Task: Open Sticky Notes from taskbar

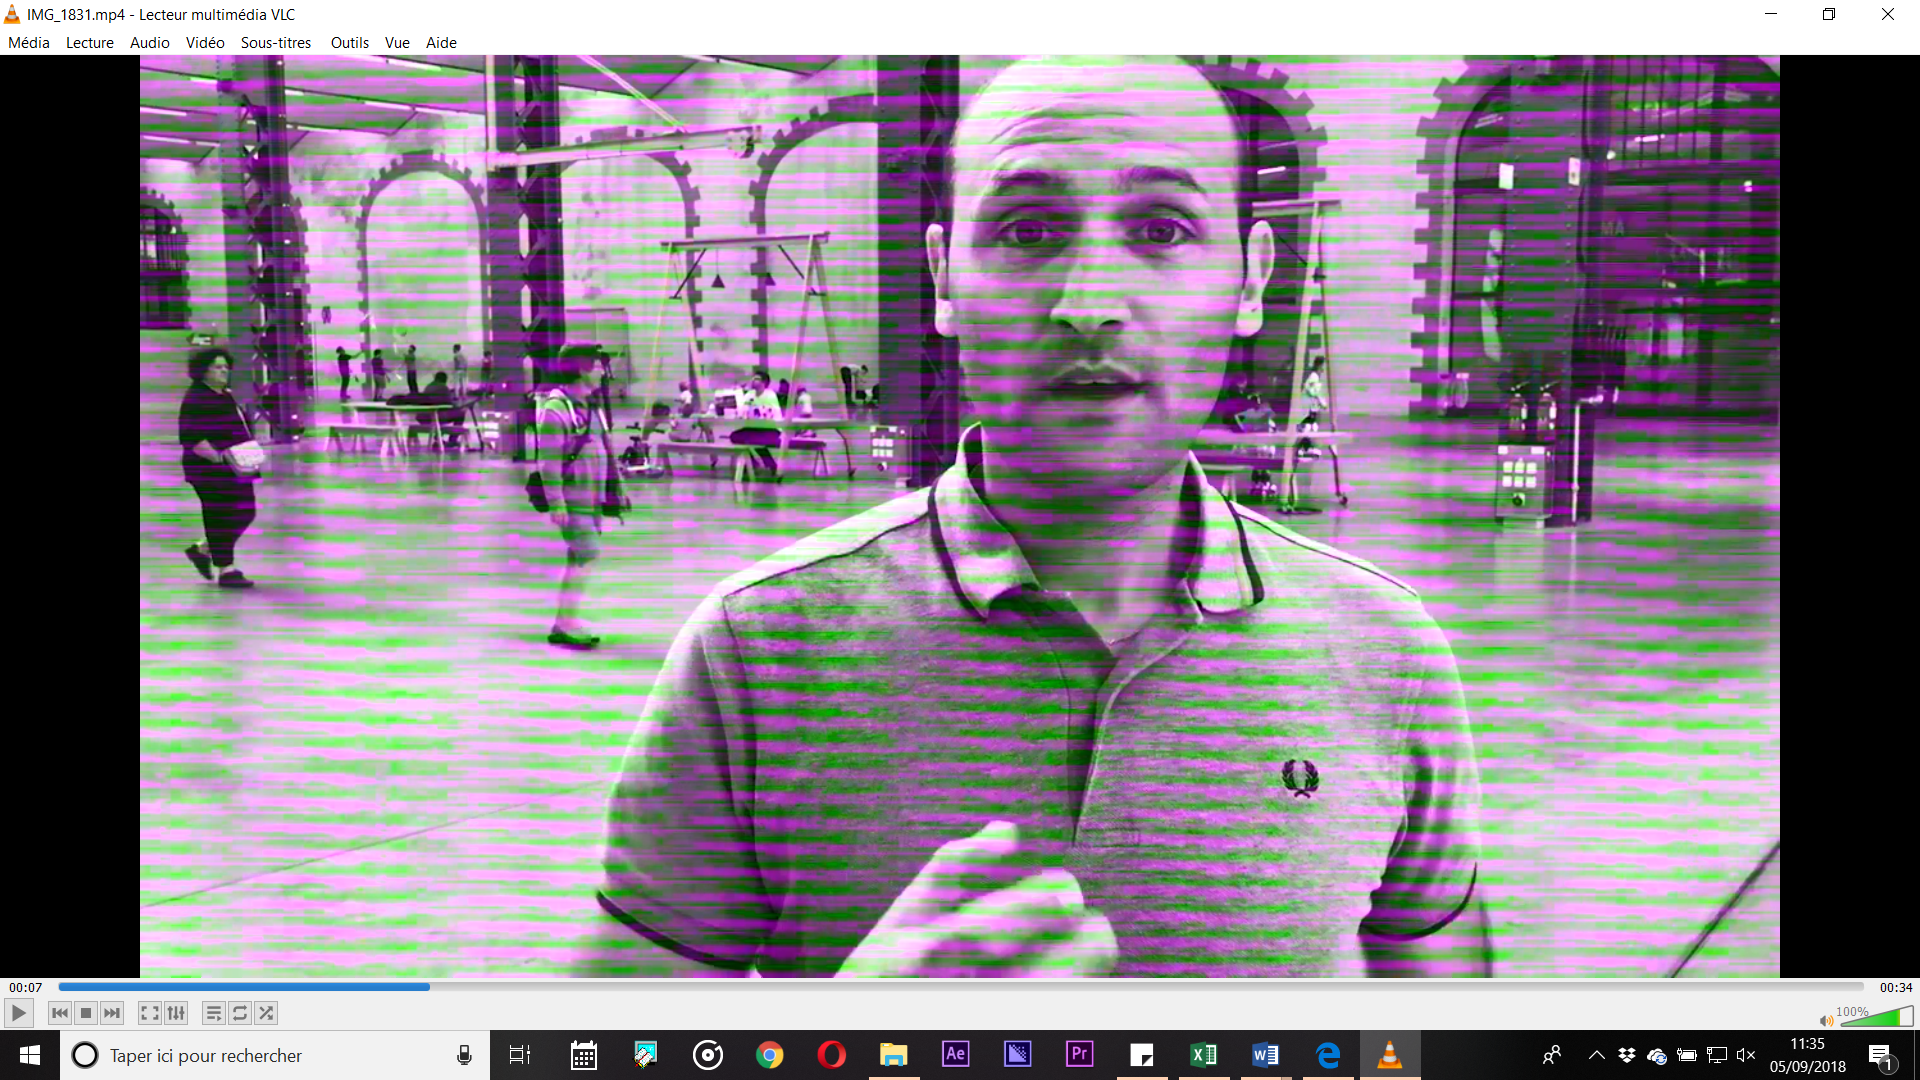Action: click(1142, 1055)
